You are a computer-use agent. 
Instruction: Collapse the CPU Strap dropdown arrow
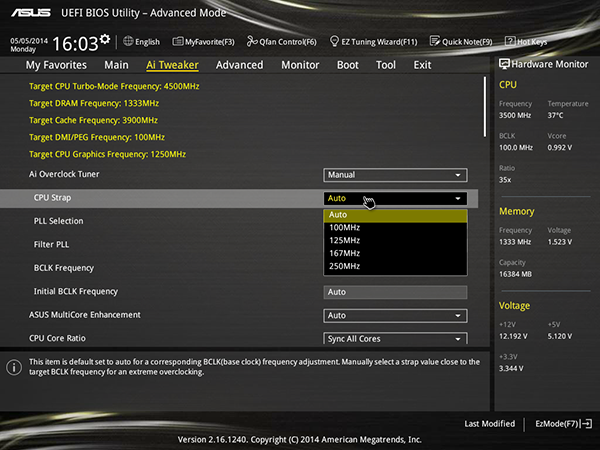click(458, 199)
